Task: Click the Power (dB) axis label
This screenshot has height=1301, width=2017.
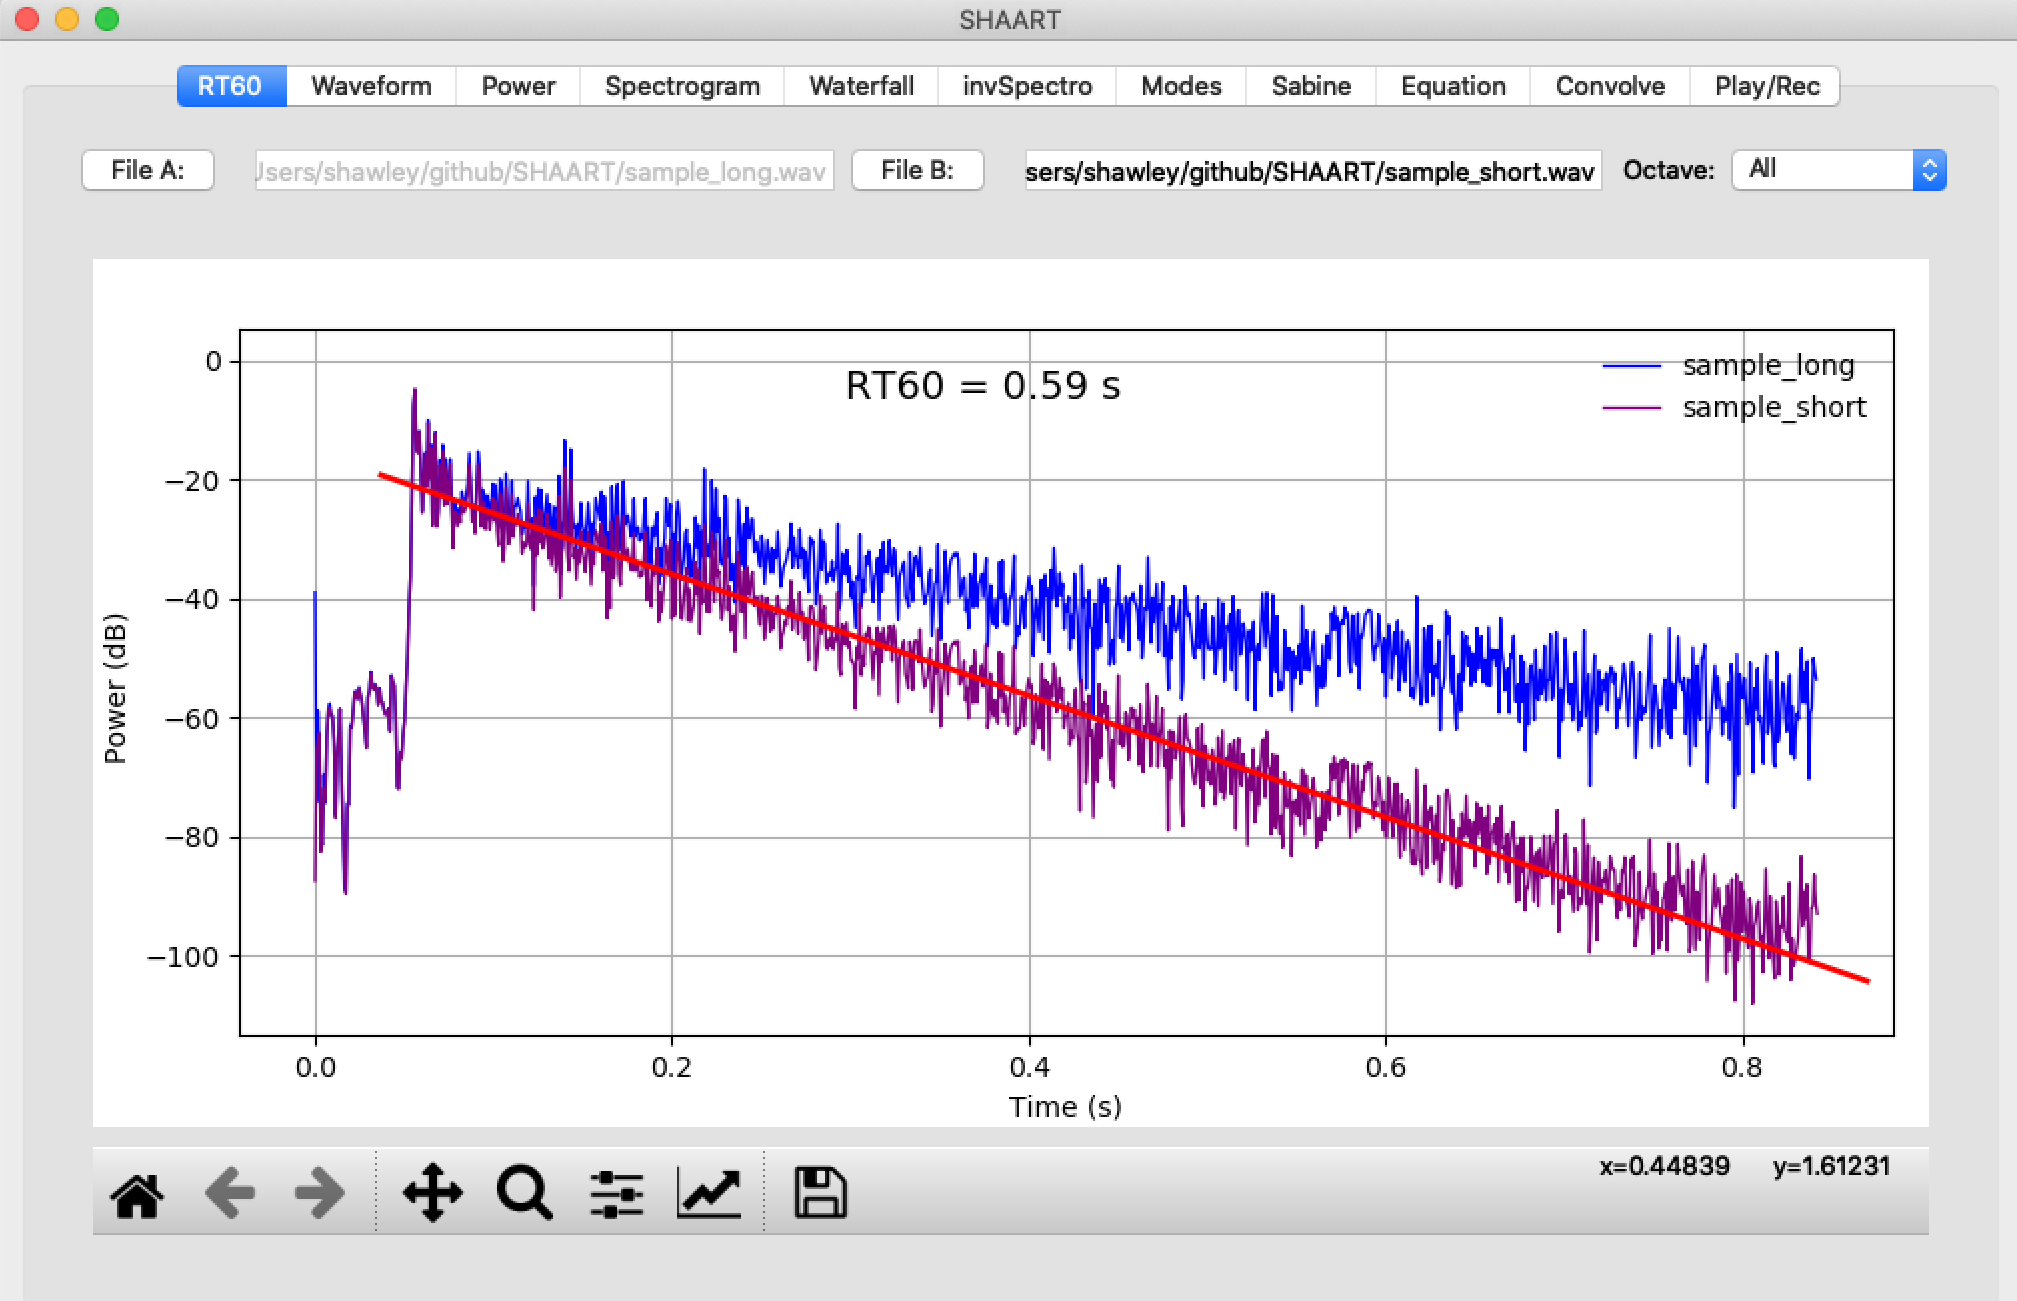Action: (x=116, y=688)
